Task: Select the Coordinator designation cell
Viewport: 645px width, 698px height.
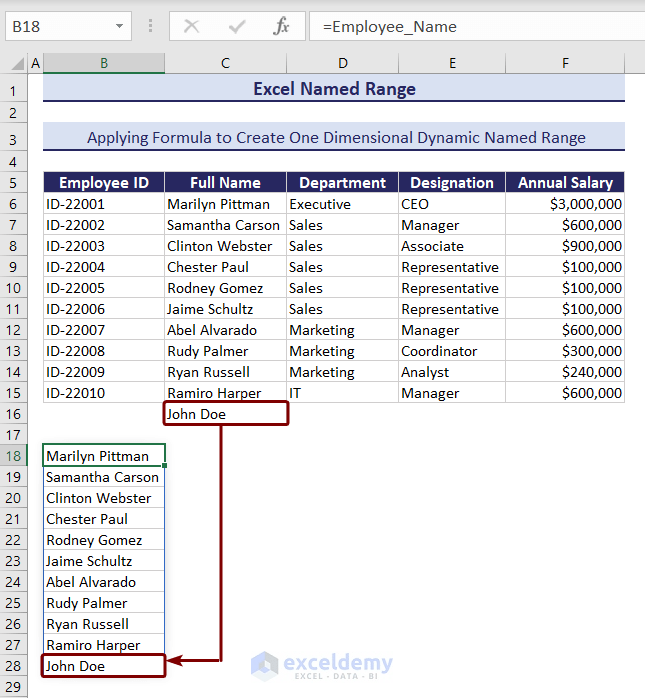Action: (452, 351)
